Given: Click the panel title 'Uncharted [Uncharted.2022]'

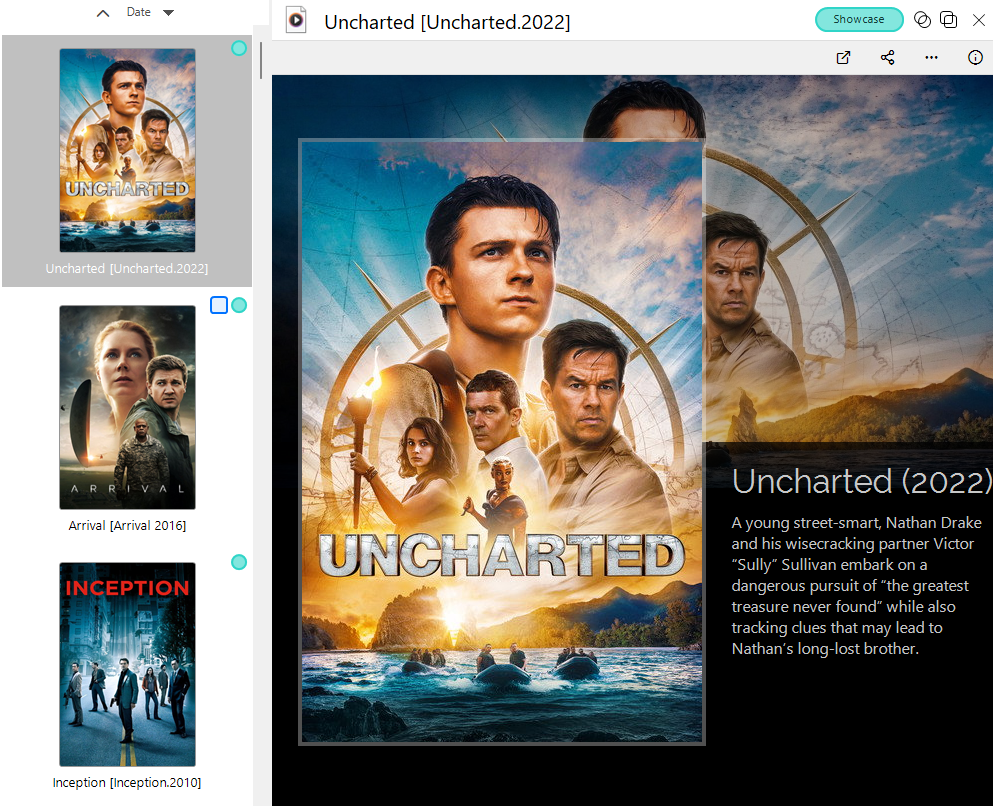Looking at the screenshot, I should click(x=447, y=22).
